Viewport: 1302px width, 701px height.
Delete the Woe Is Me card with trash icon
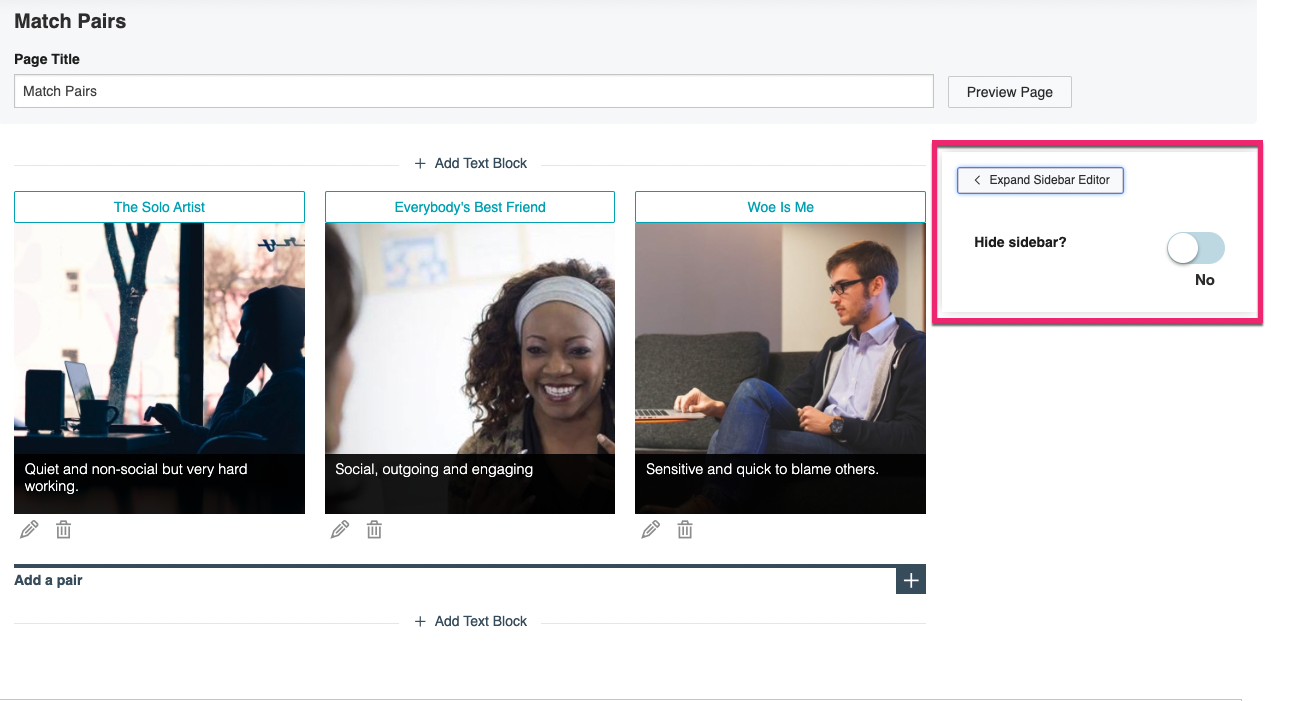click(684, 529)
